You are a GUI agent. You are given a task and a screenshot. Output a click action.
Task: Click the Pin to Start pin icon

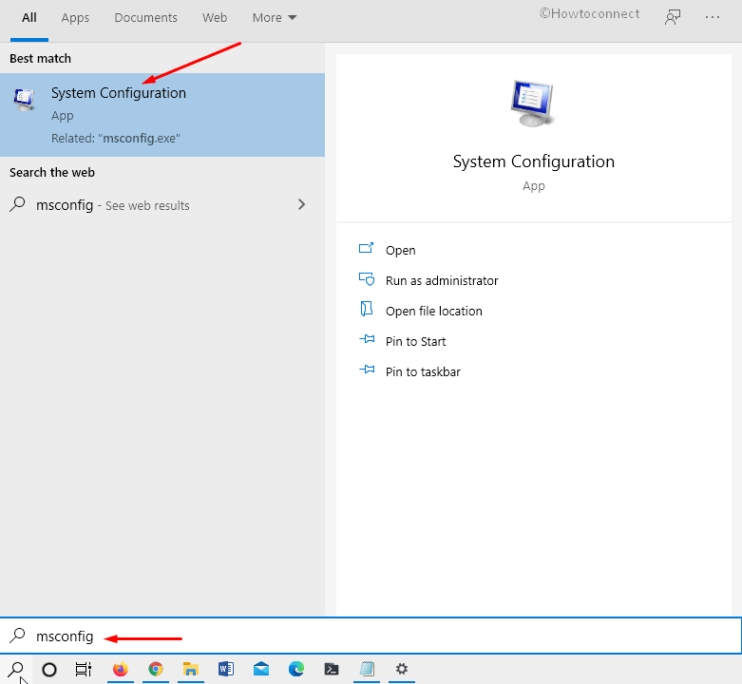pyautogui.click(x=367, y=339)
